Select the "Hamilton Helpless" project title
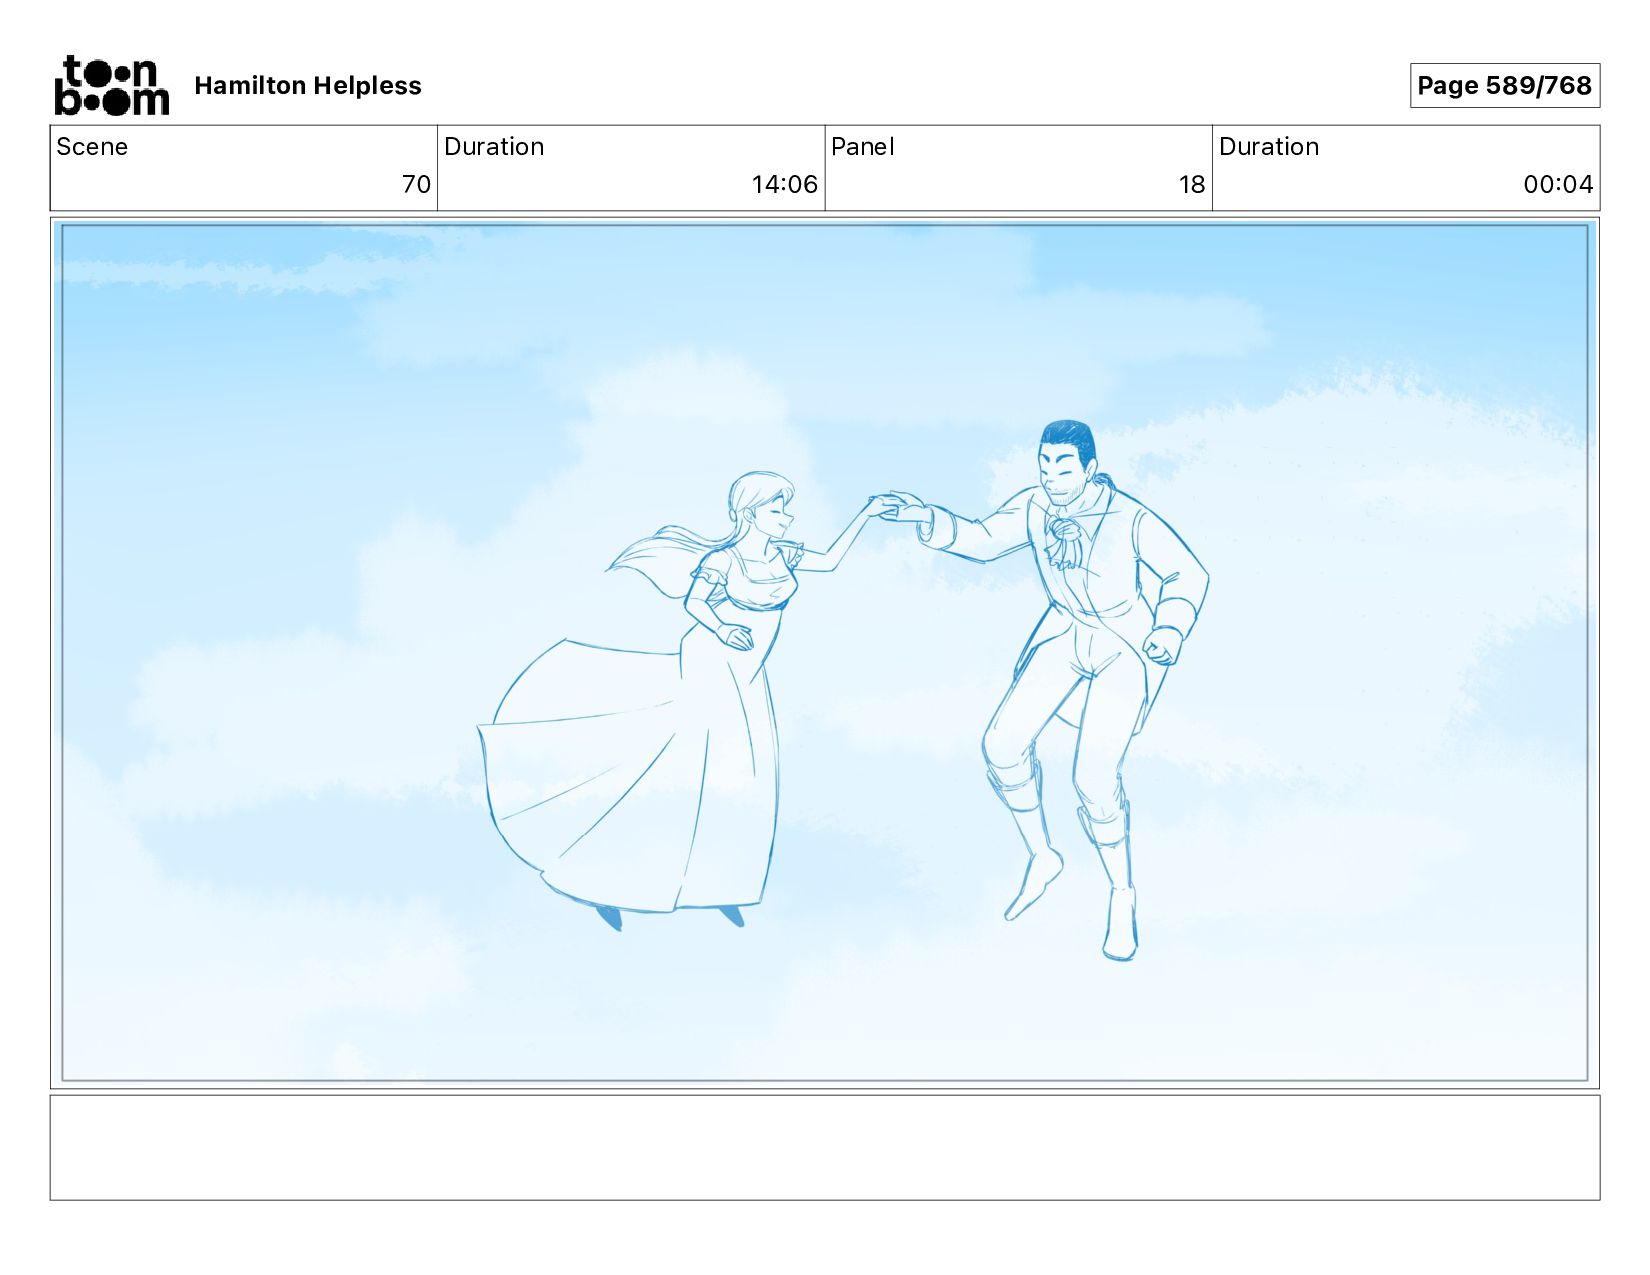The height and width of the screenshot is (1275, 1650). [x=308, y=86]
